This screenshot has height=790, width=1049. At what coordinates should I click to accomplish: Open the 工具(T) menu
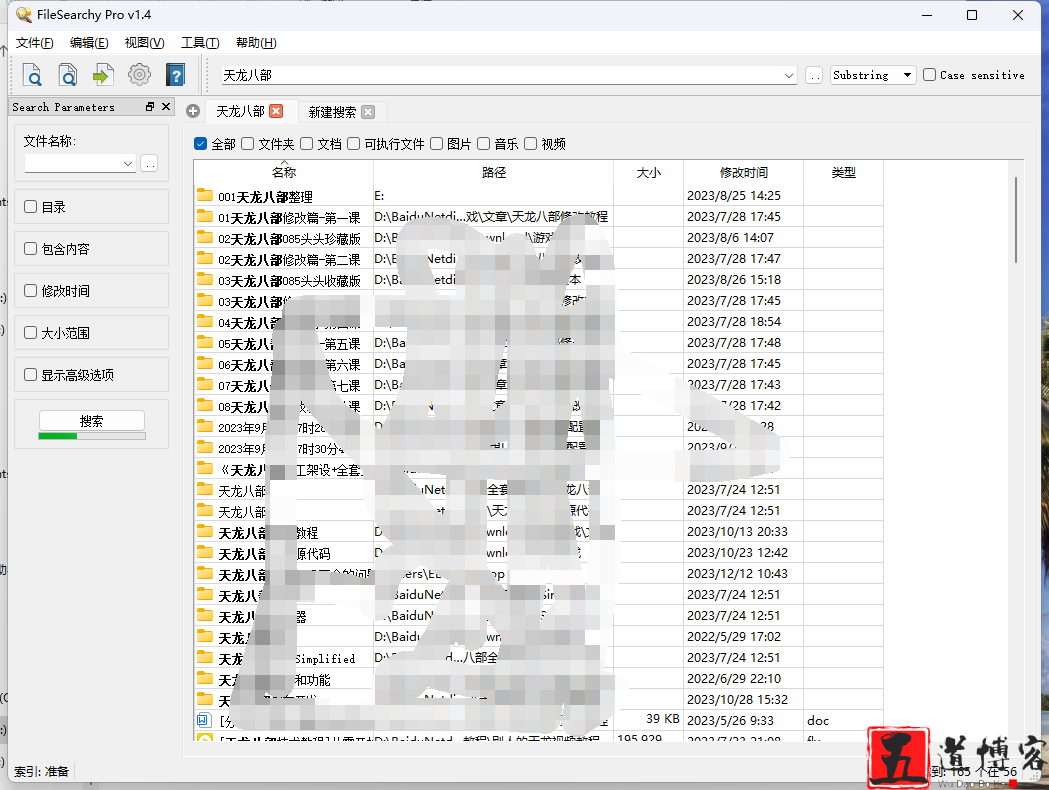pos(200,43)
